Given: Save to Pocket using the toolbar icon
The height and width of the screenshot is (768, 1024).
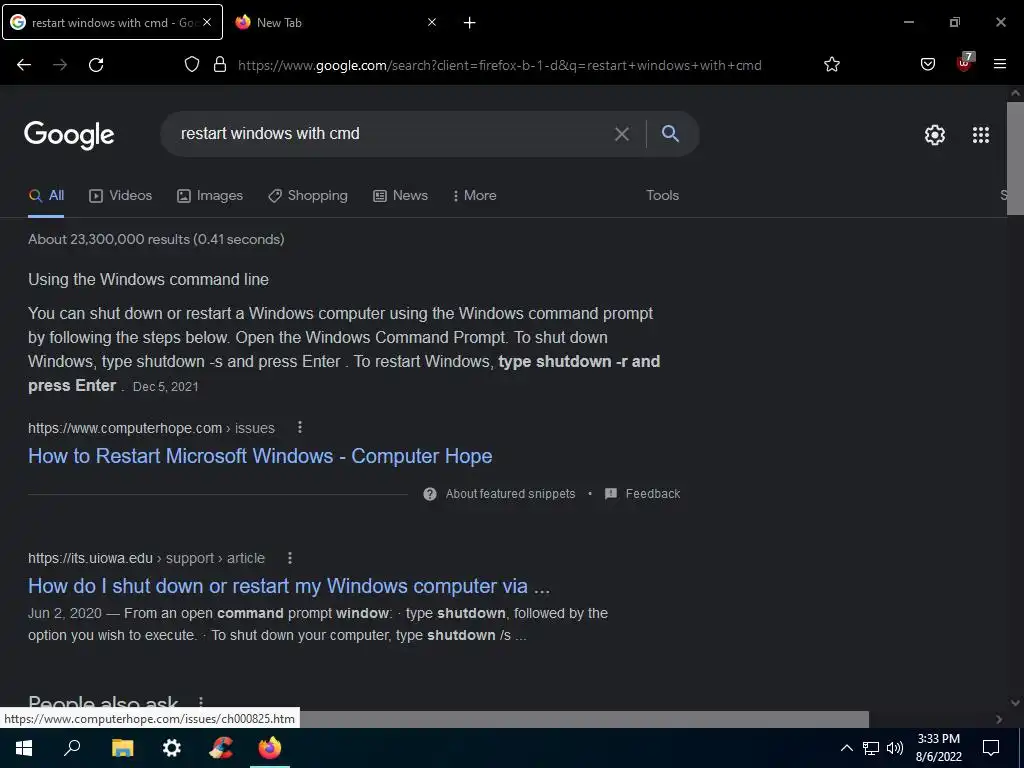Looking at the screenshot, I should coord(927,65).
